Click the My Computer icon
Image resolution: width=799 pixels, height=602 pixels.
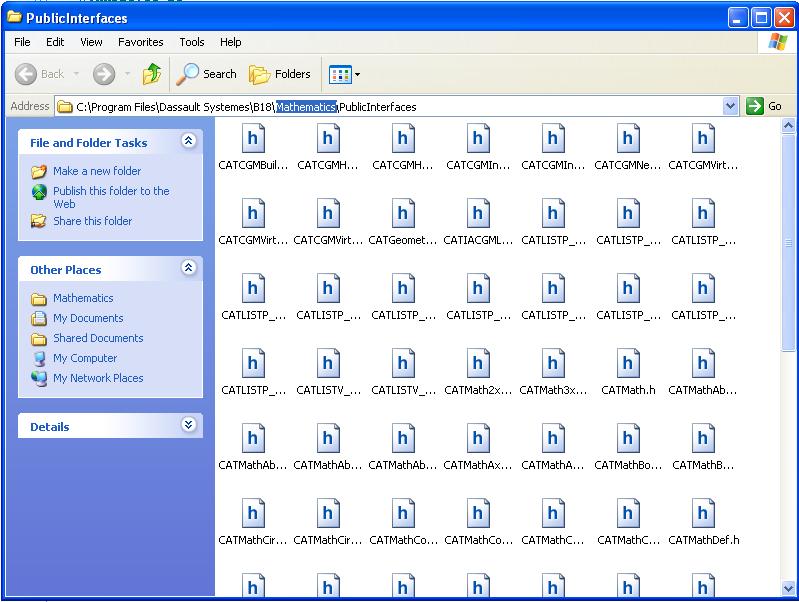pos(39,358)
